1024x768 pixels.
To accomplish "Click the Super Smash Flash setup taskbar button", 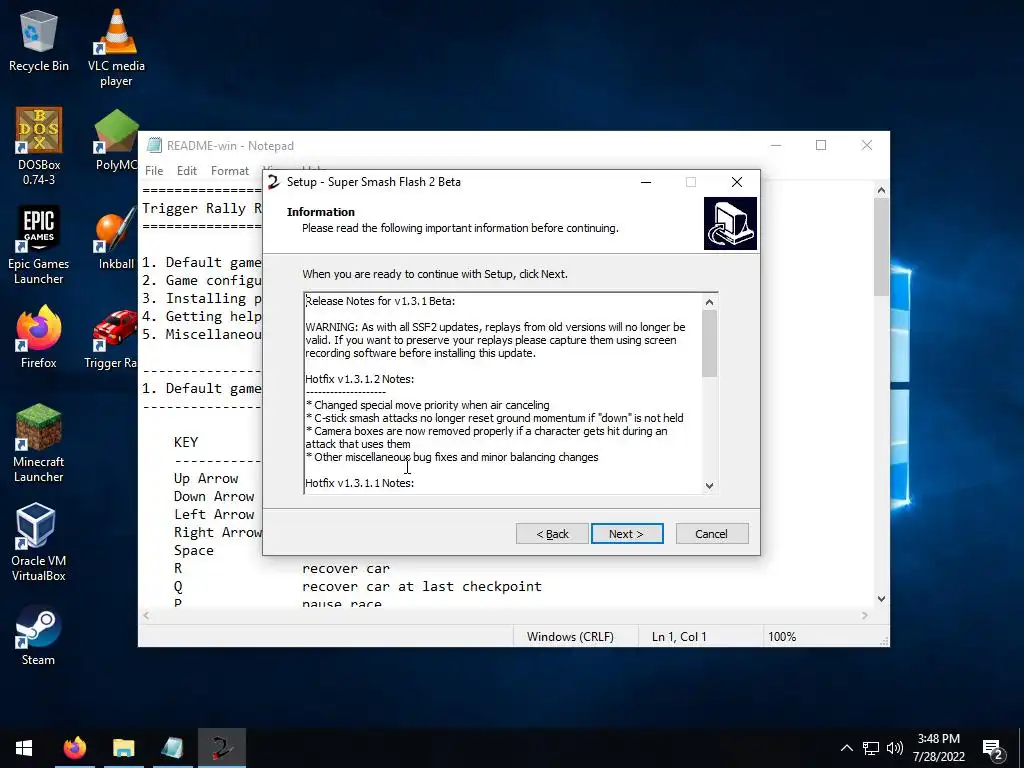I will [x=221, y=748].
